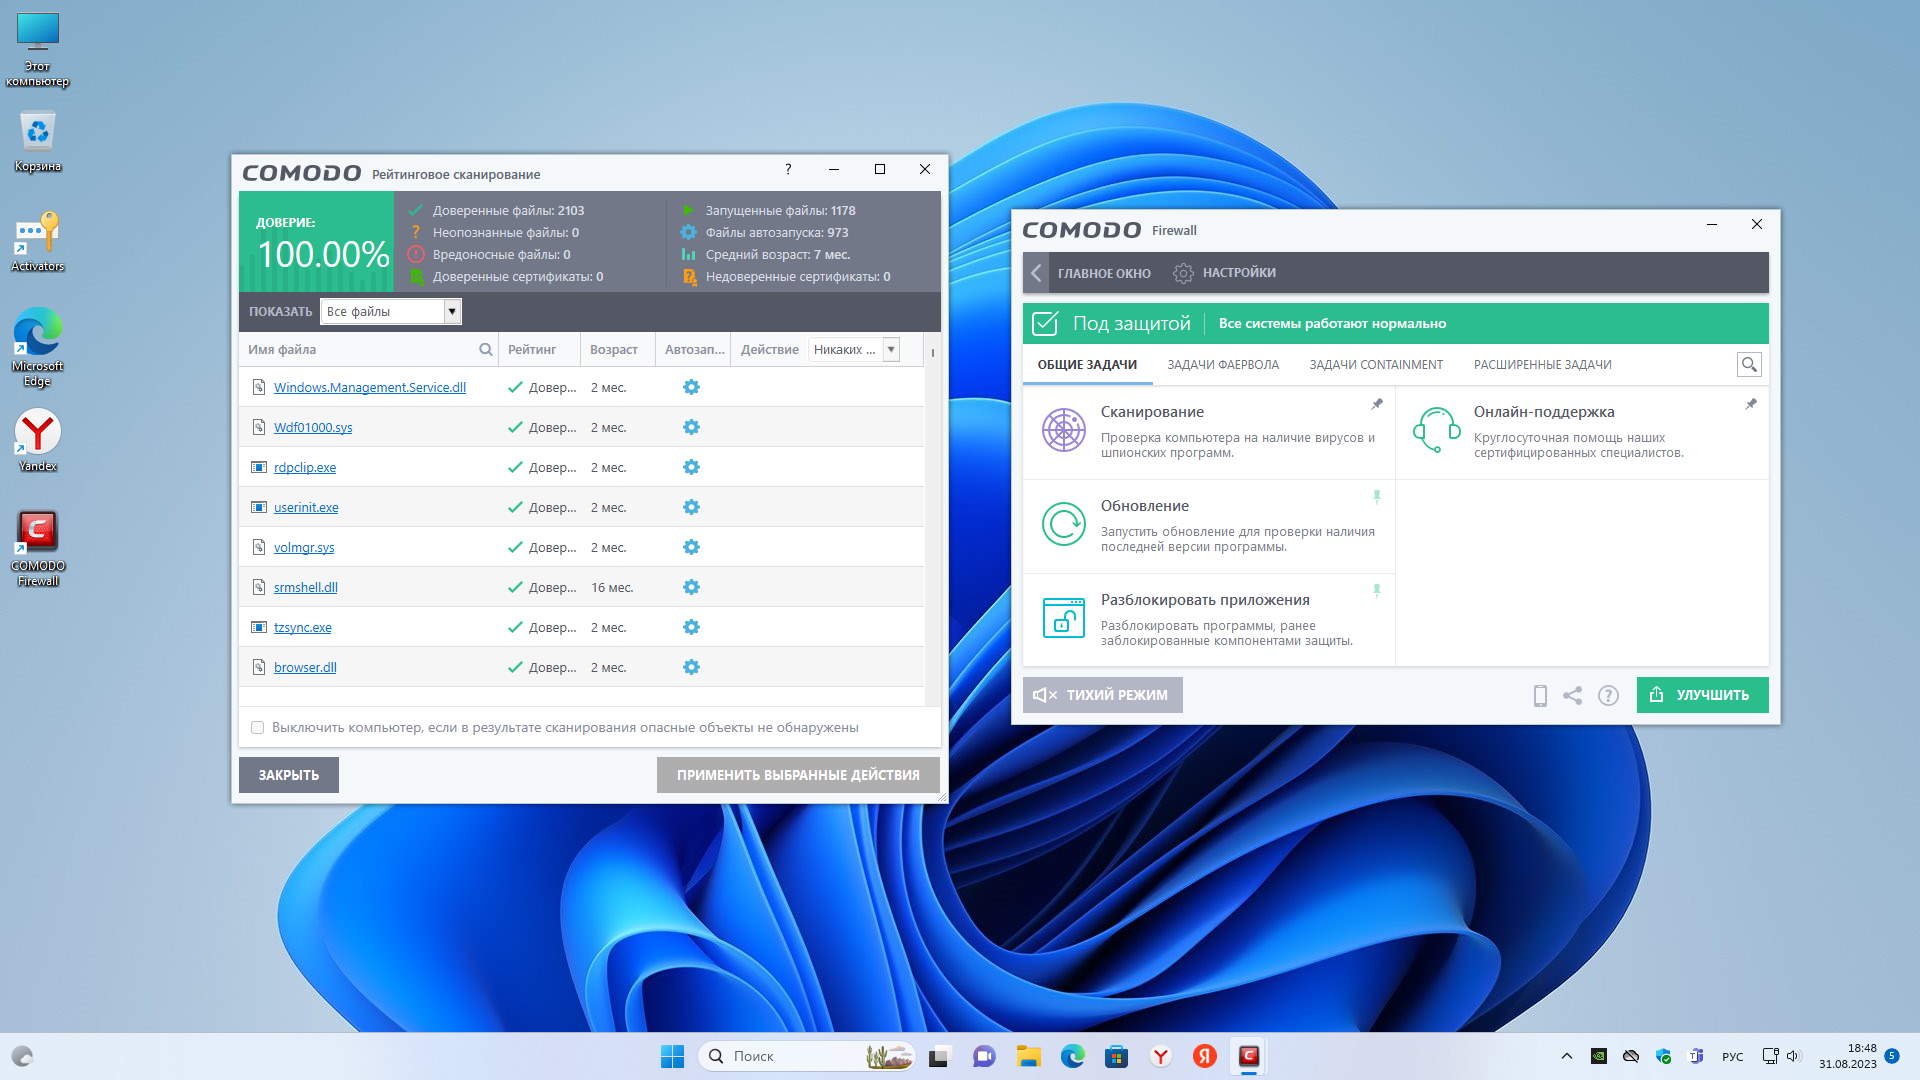Click the Update circular arrow icon
The width and height of the screenshot is (1920, 1080).
1063,524
